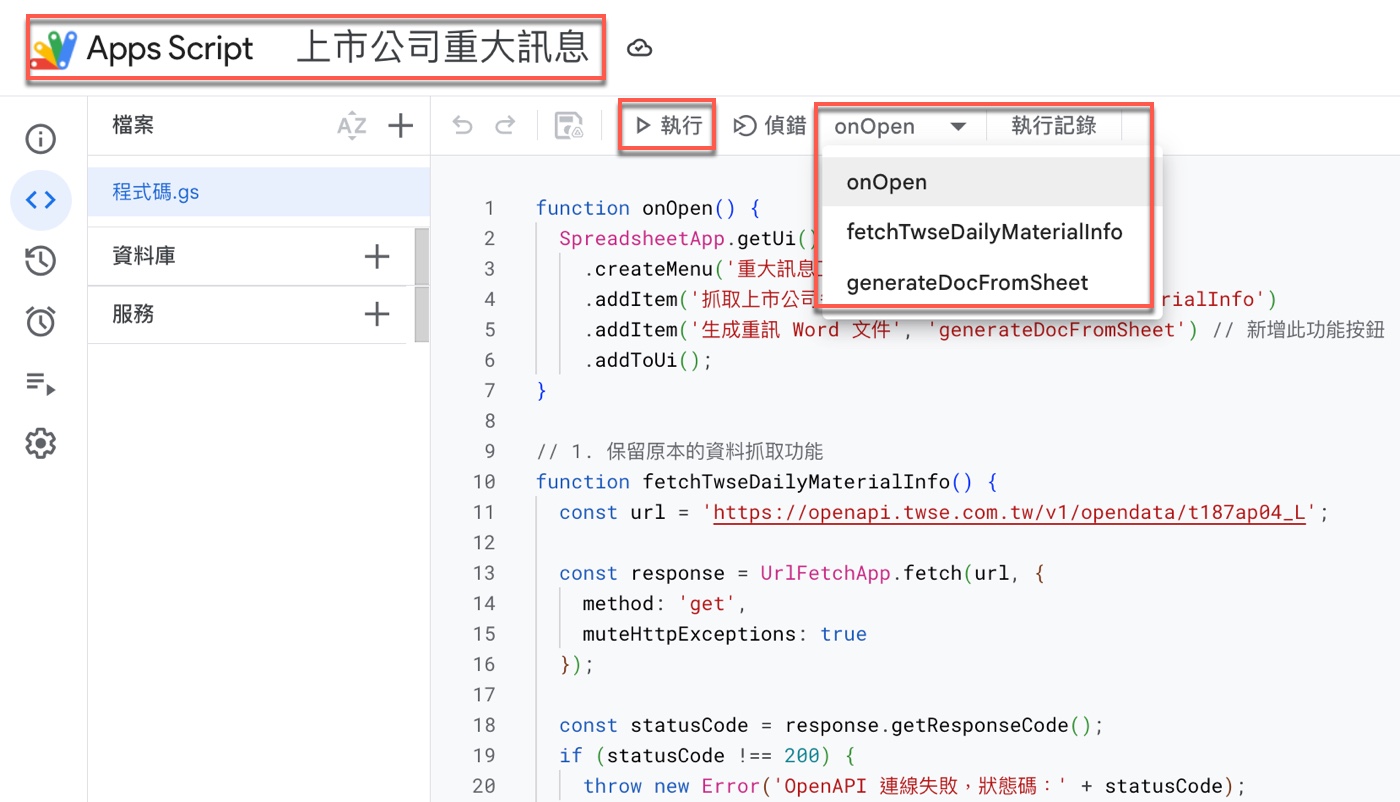The image size is (1400, 802).
Task: Open the 執行記錄 execution log
Action: (1054, 126)
